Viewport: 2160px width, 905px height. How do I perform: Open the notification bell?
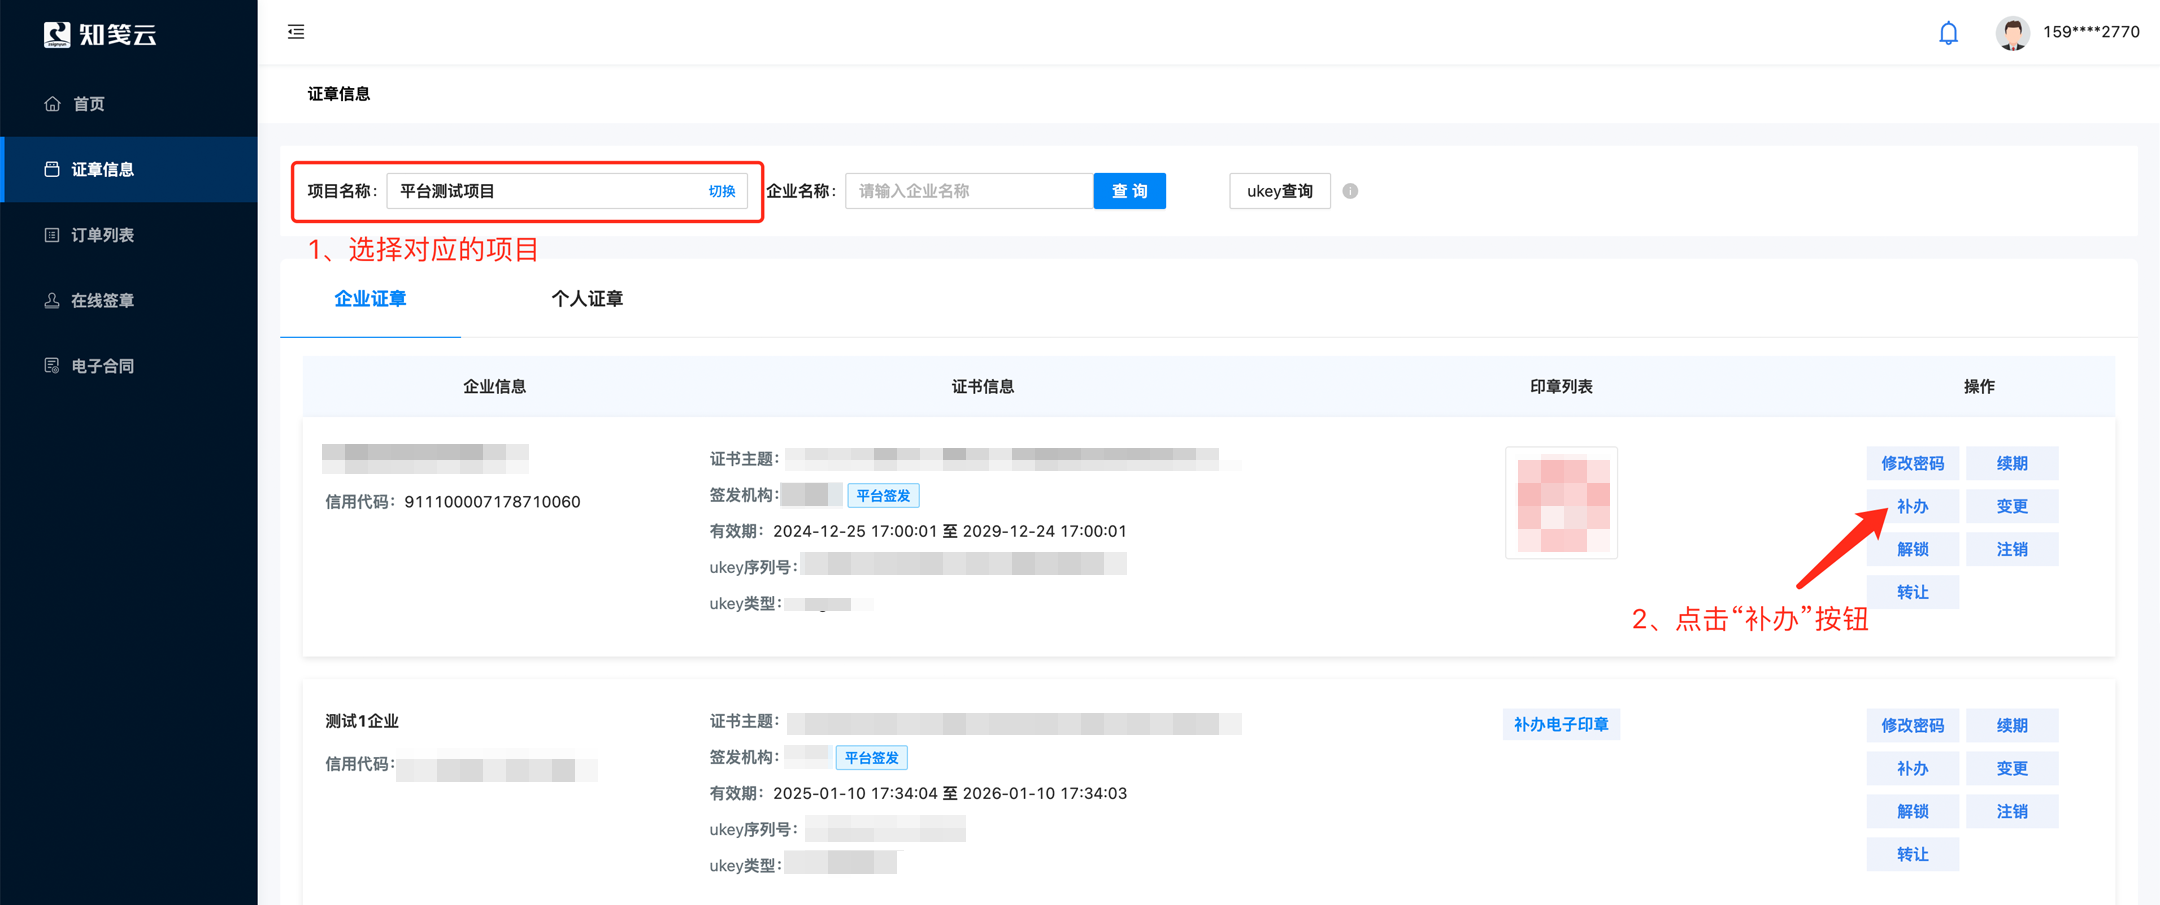pyautogui.click(x=1948, y=33)
